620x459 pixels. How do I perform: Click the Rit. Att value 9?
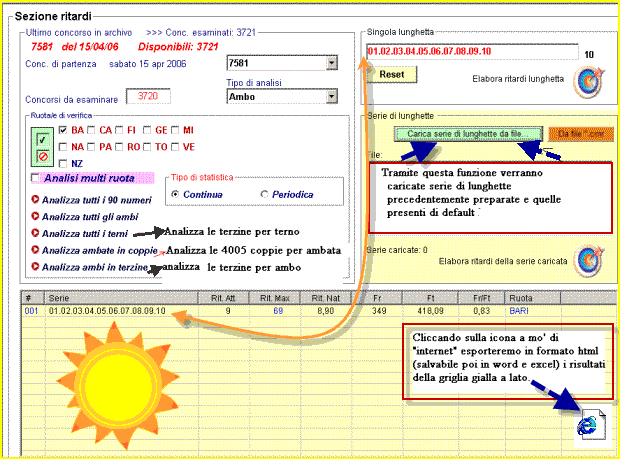click(x=228, y=311)
